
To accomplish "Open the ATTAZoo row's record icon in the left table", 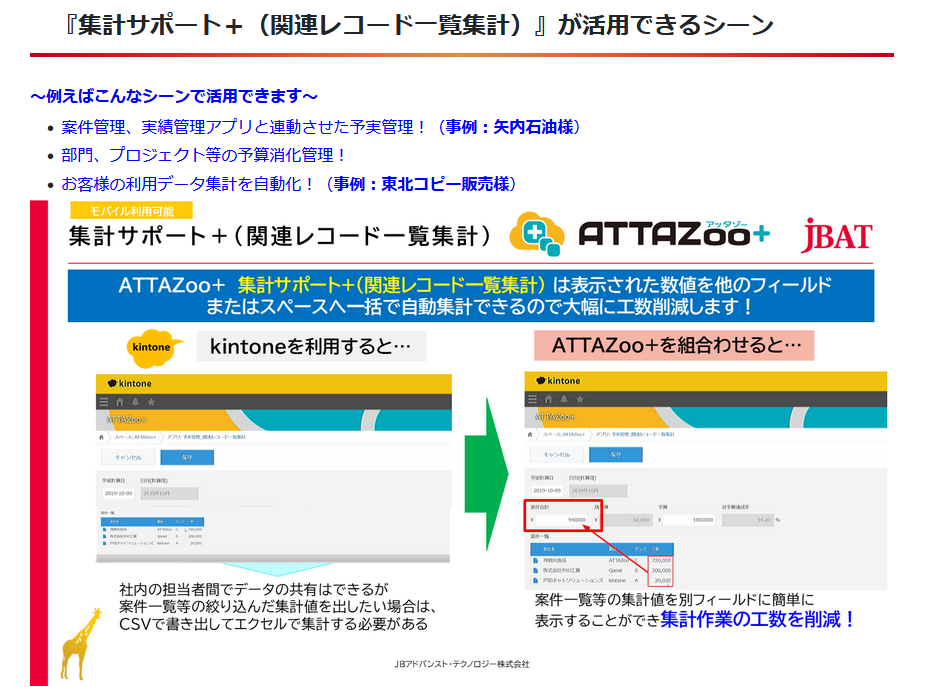I will pos(105,529).
